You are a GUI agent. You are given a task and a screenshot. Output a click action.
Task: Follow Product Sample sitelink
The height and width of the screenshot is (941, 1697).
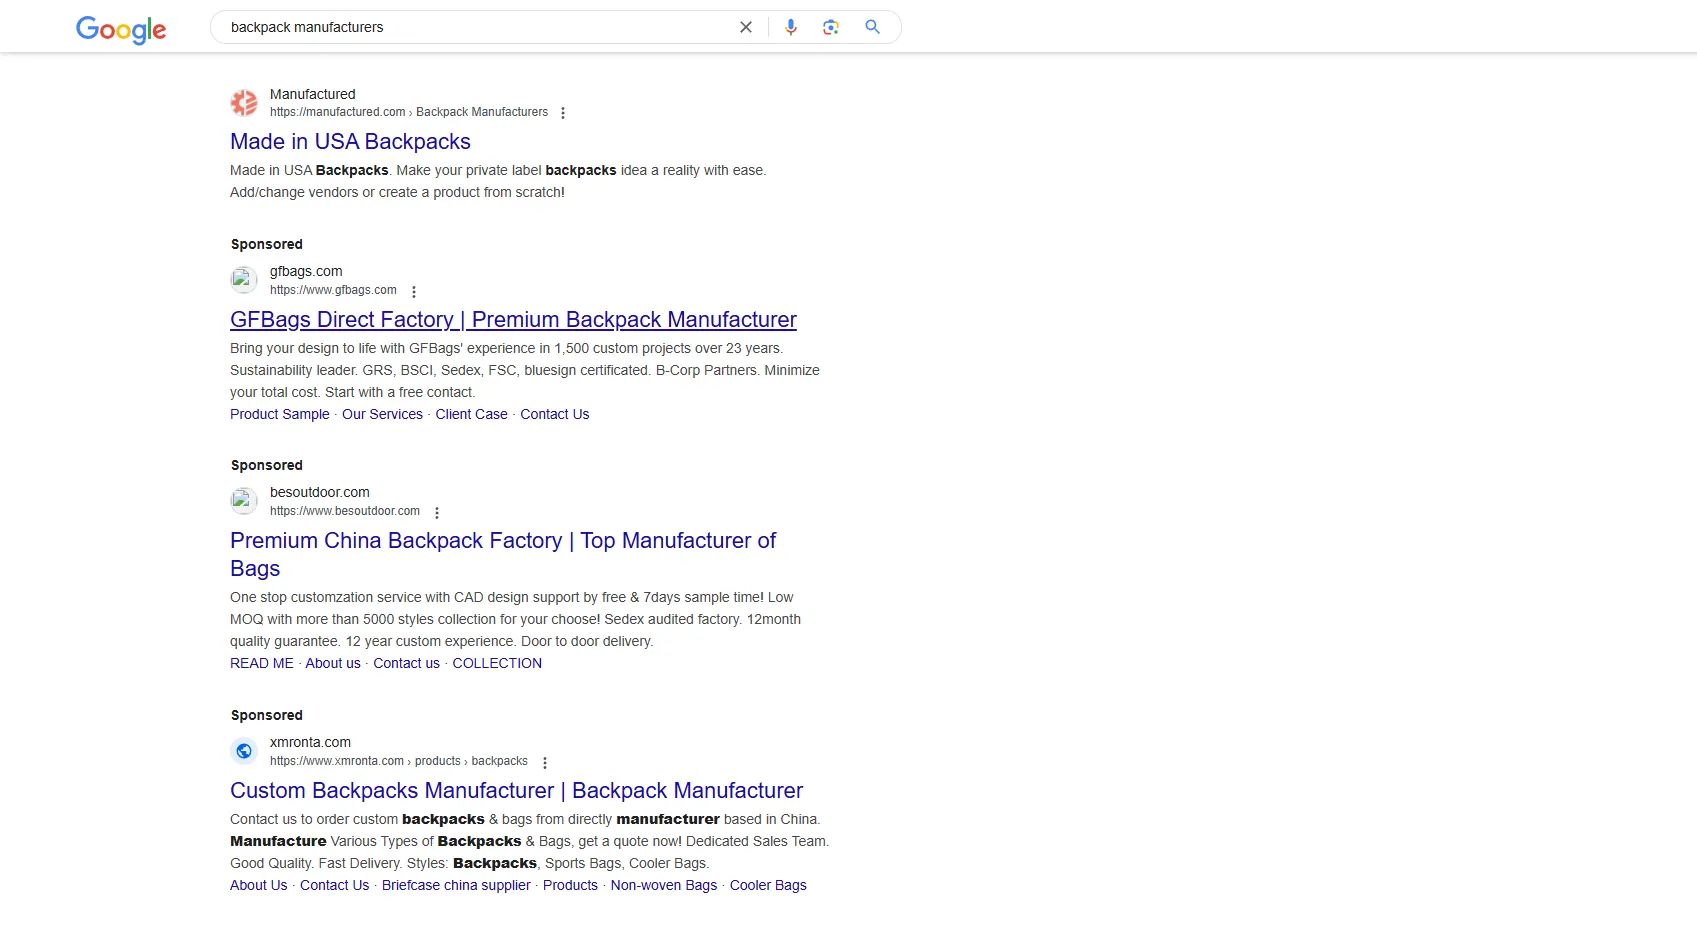click(280, 414)
